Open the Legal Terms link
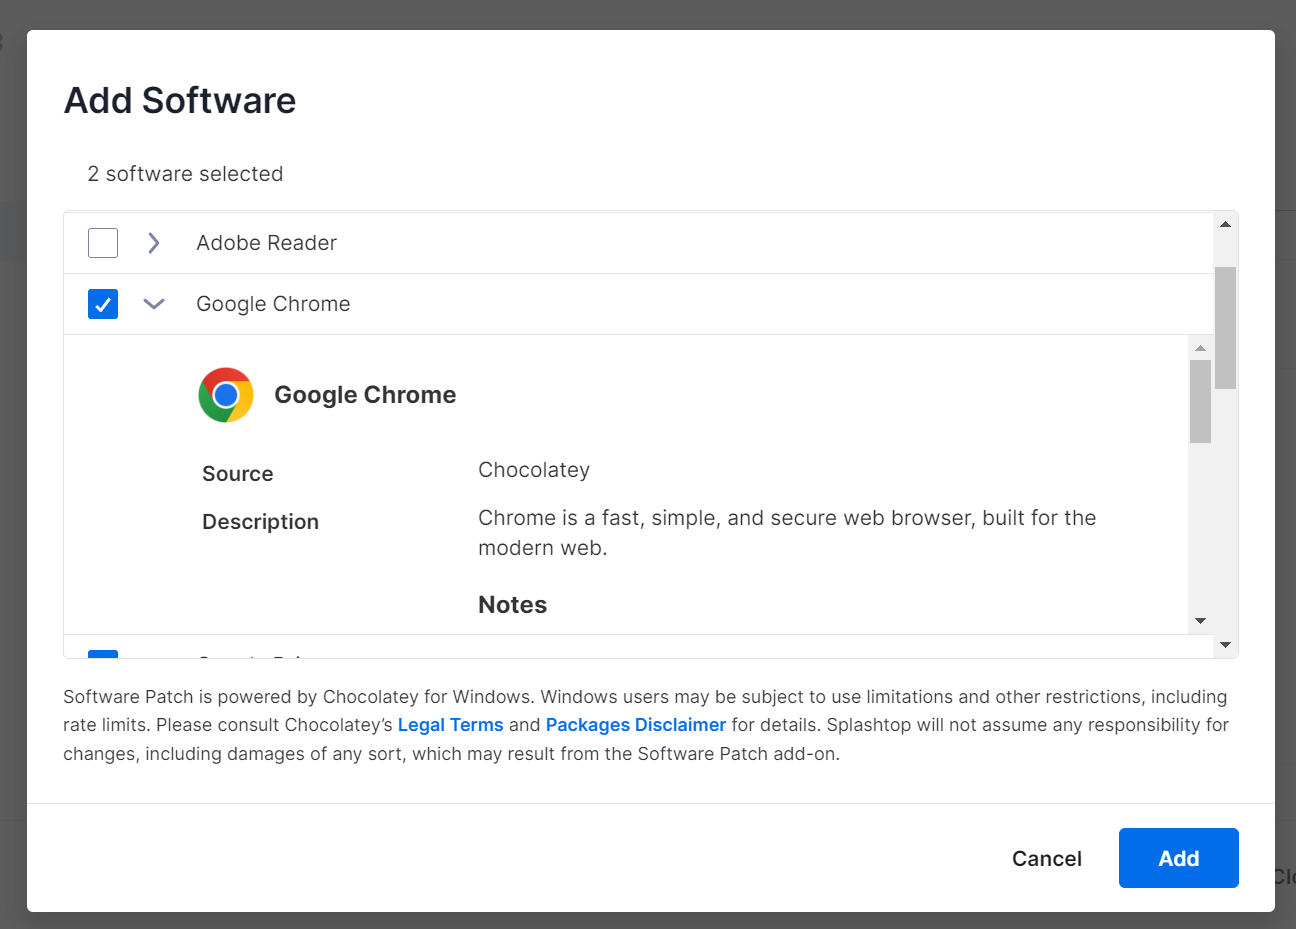1296x929 pixels. [x=450, y=724]
